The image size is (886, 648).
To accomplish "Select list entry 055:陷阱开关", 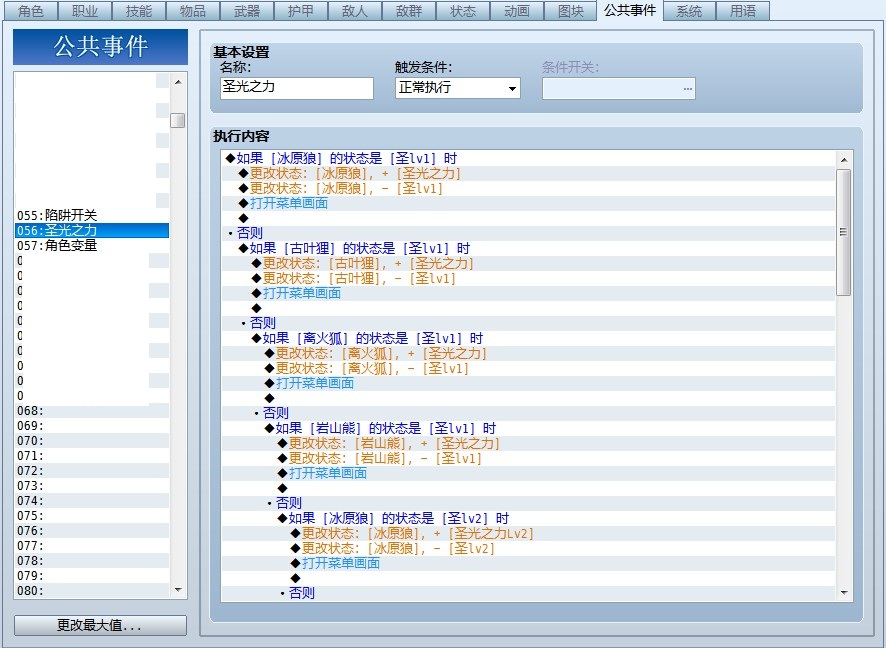I will tap(92, 215).
